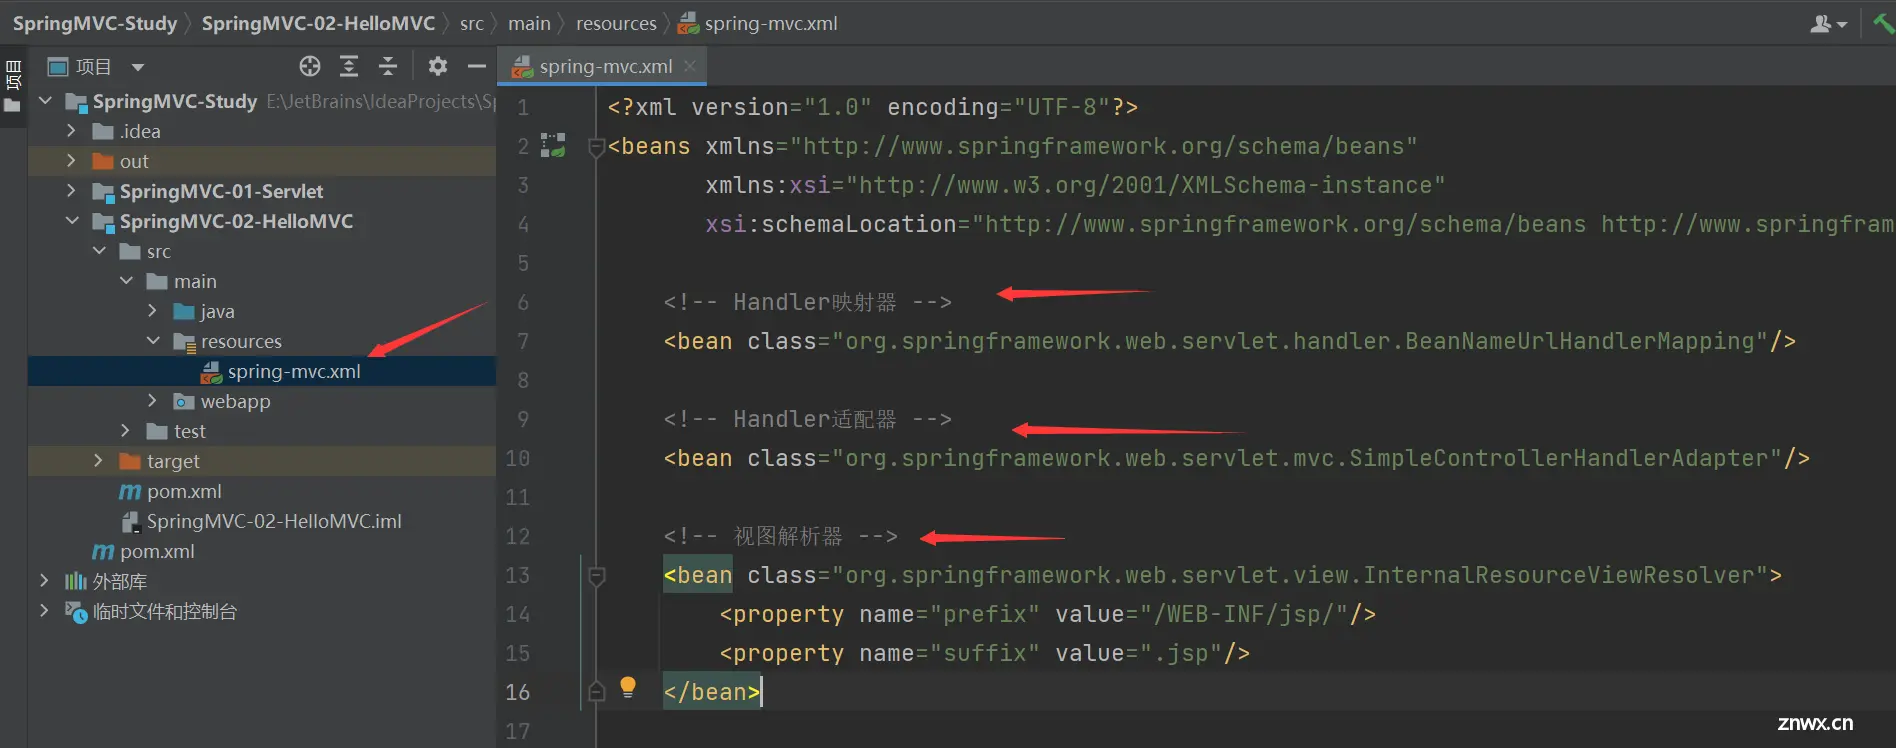Click the locate/select opened file target icon
Image resolution: width=1896 pixels, height=748 pixels.
click(x=310, y=66)
